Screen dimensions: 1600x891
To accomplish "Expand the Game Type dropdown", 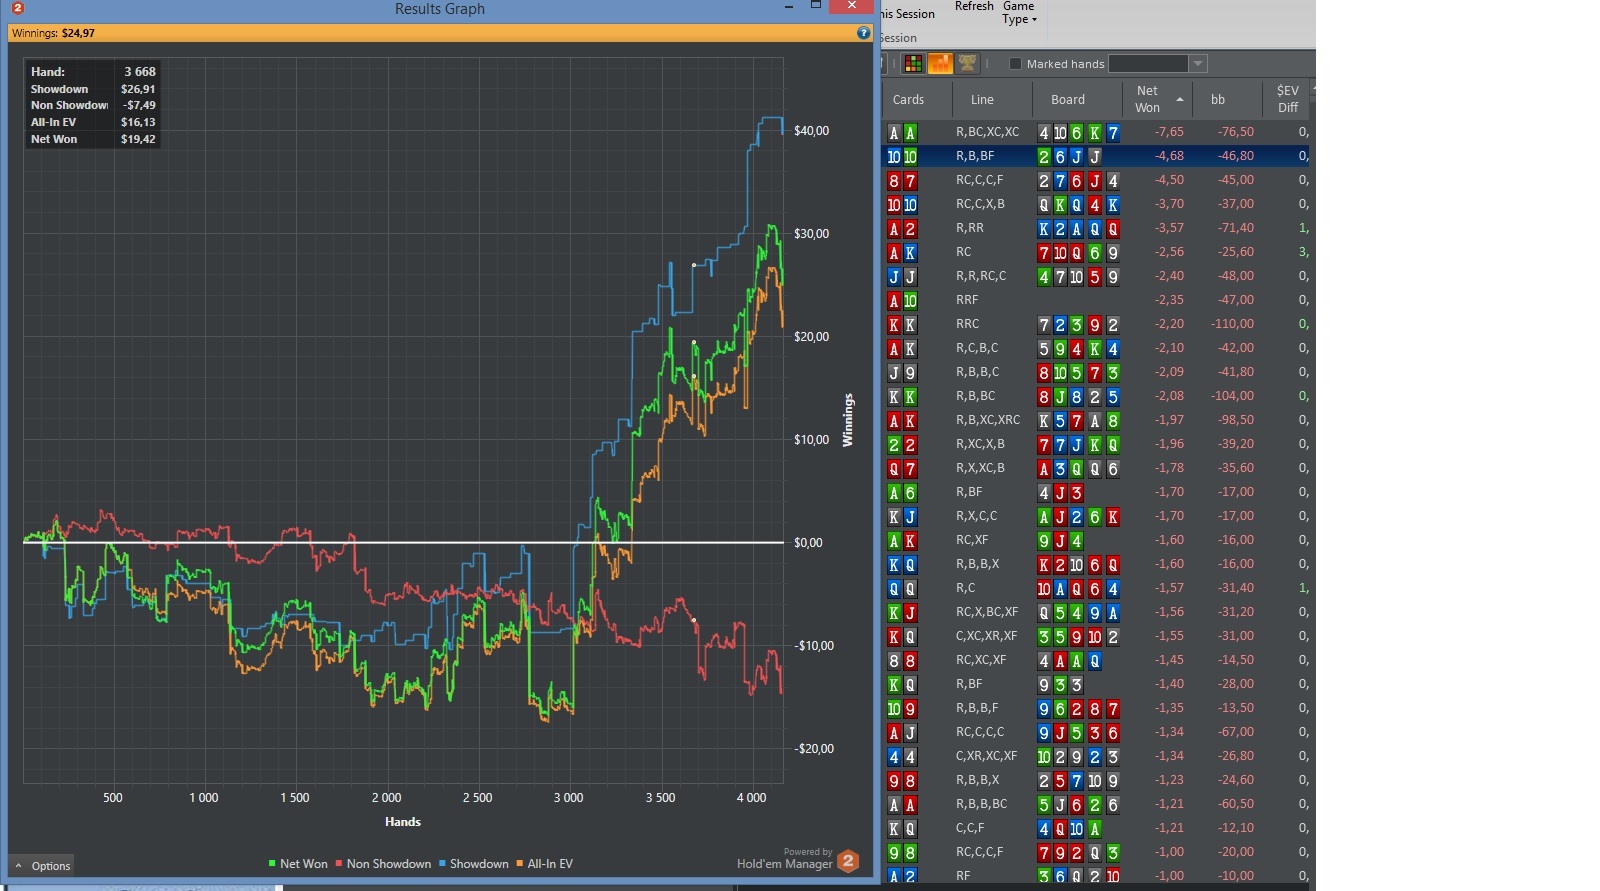I will (x=1019, y=13).
